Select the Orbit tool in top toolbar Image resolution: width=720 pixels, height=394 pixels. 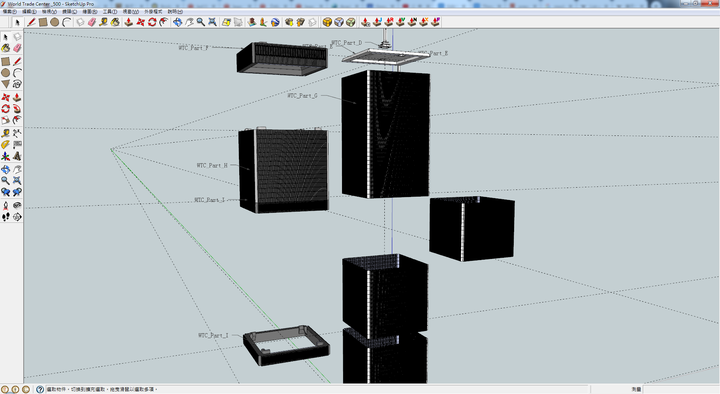[177, 22]
